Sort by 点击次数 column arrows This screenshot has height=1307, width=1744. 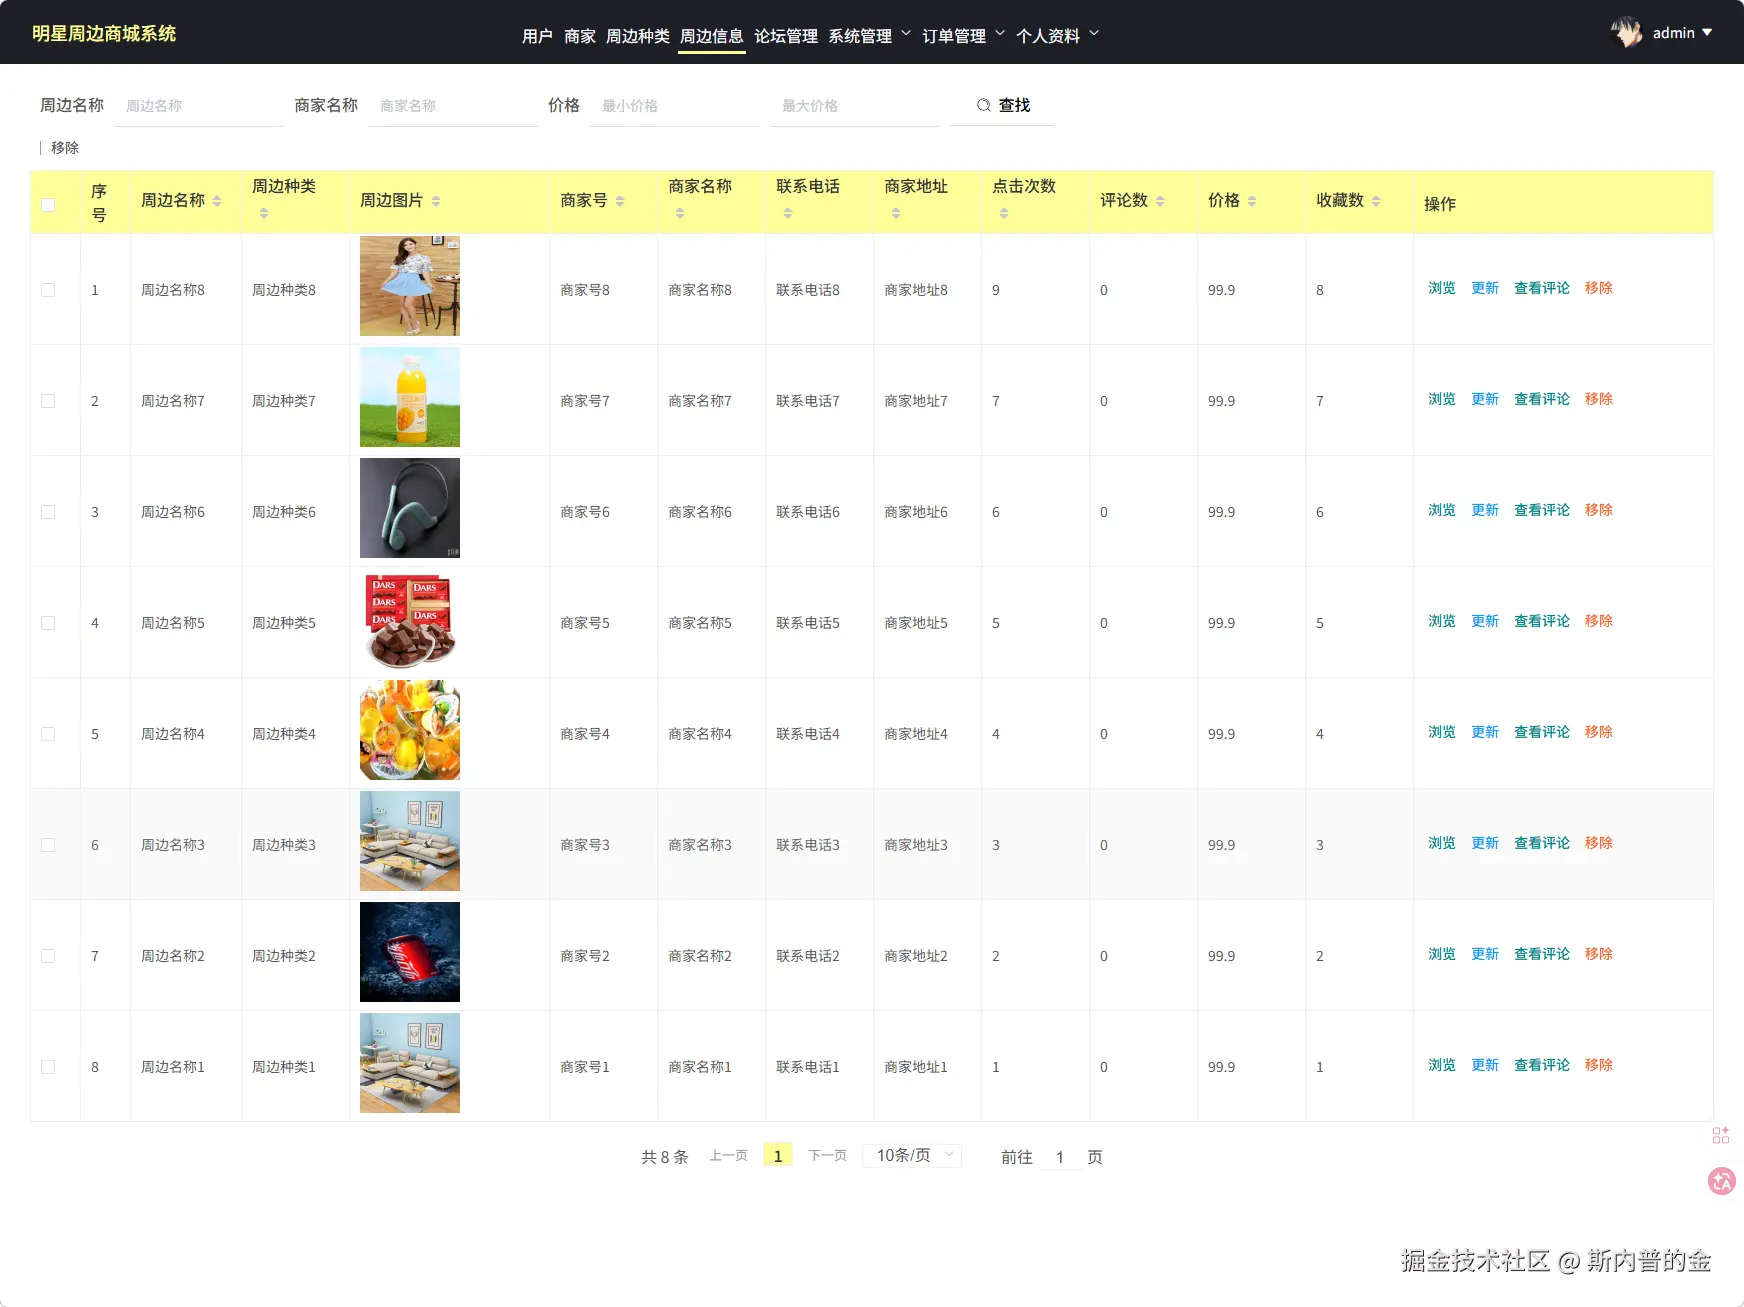click(1004, 213)
